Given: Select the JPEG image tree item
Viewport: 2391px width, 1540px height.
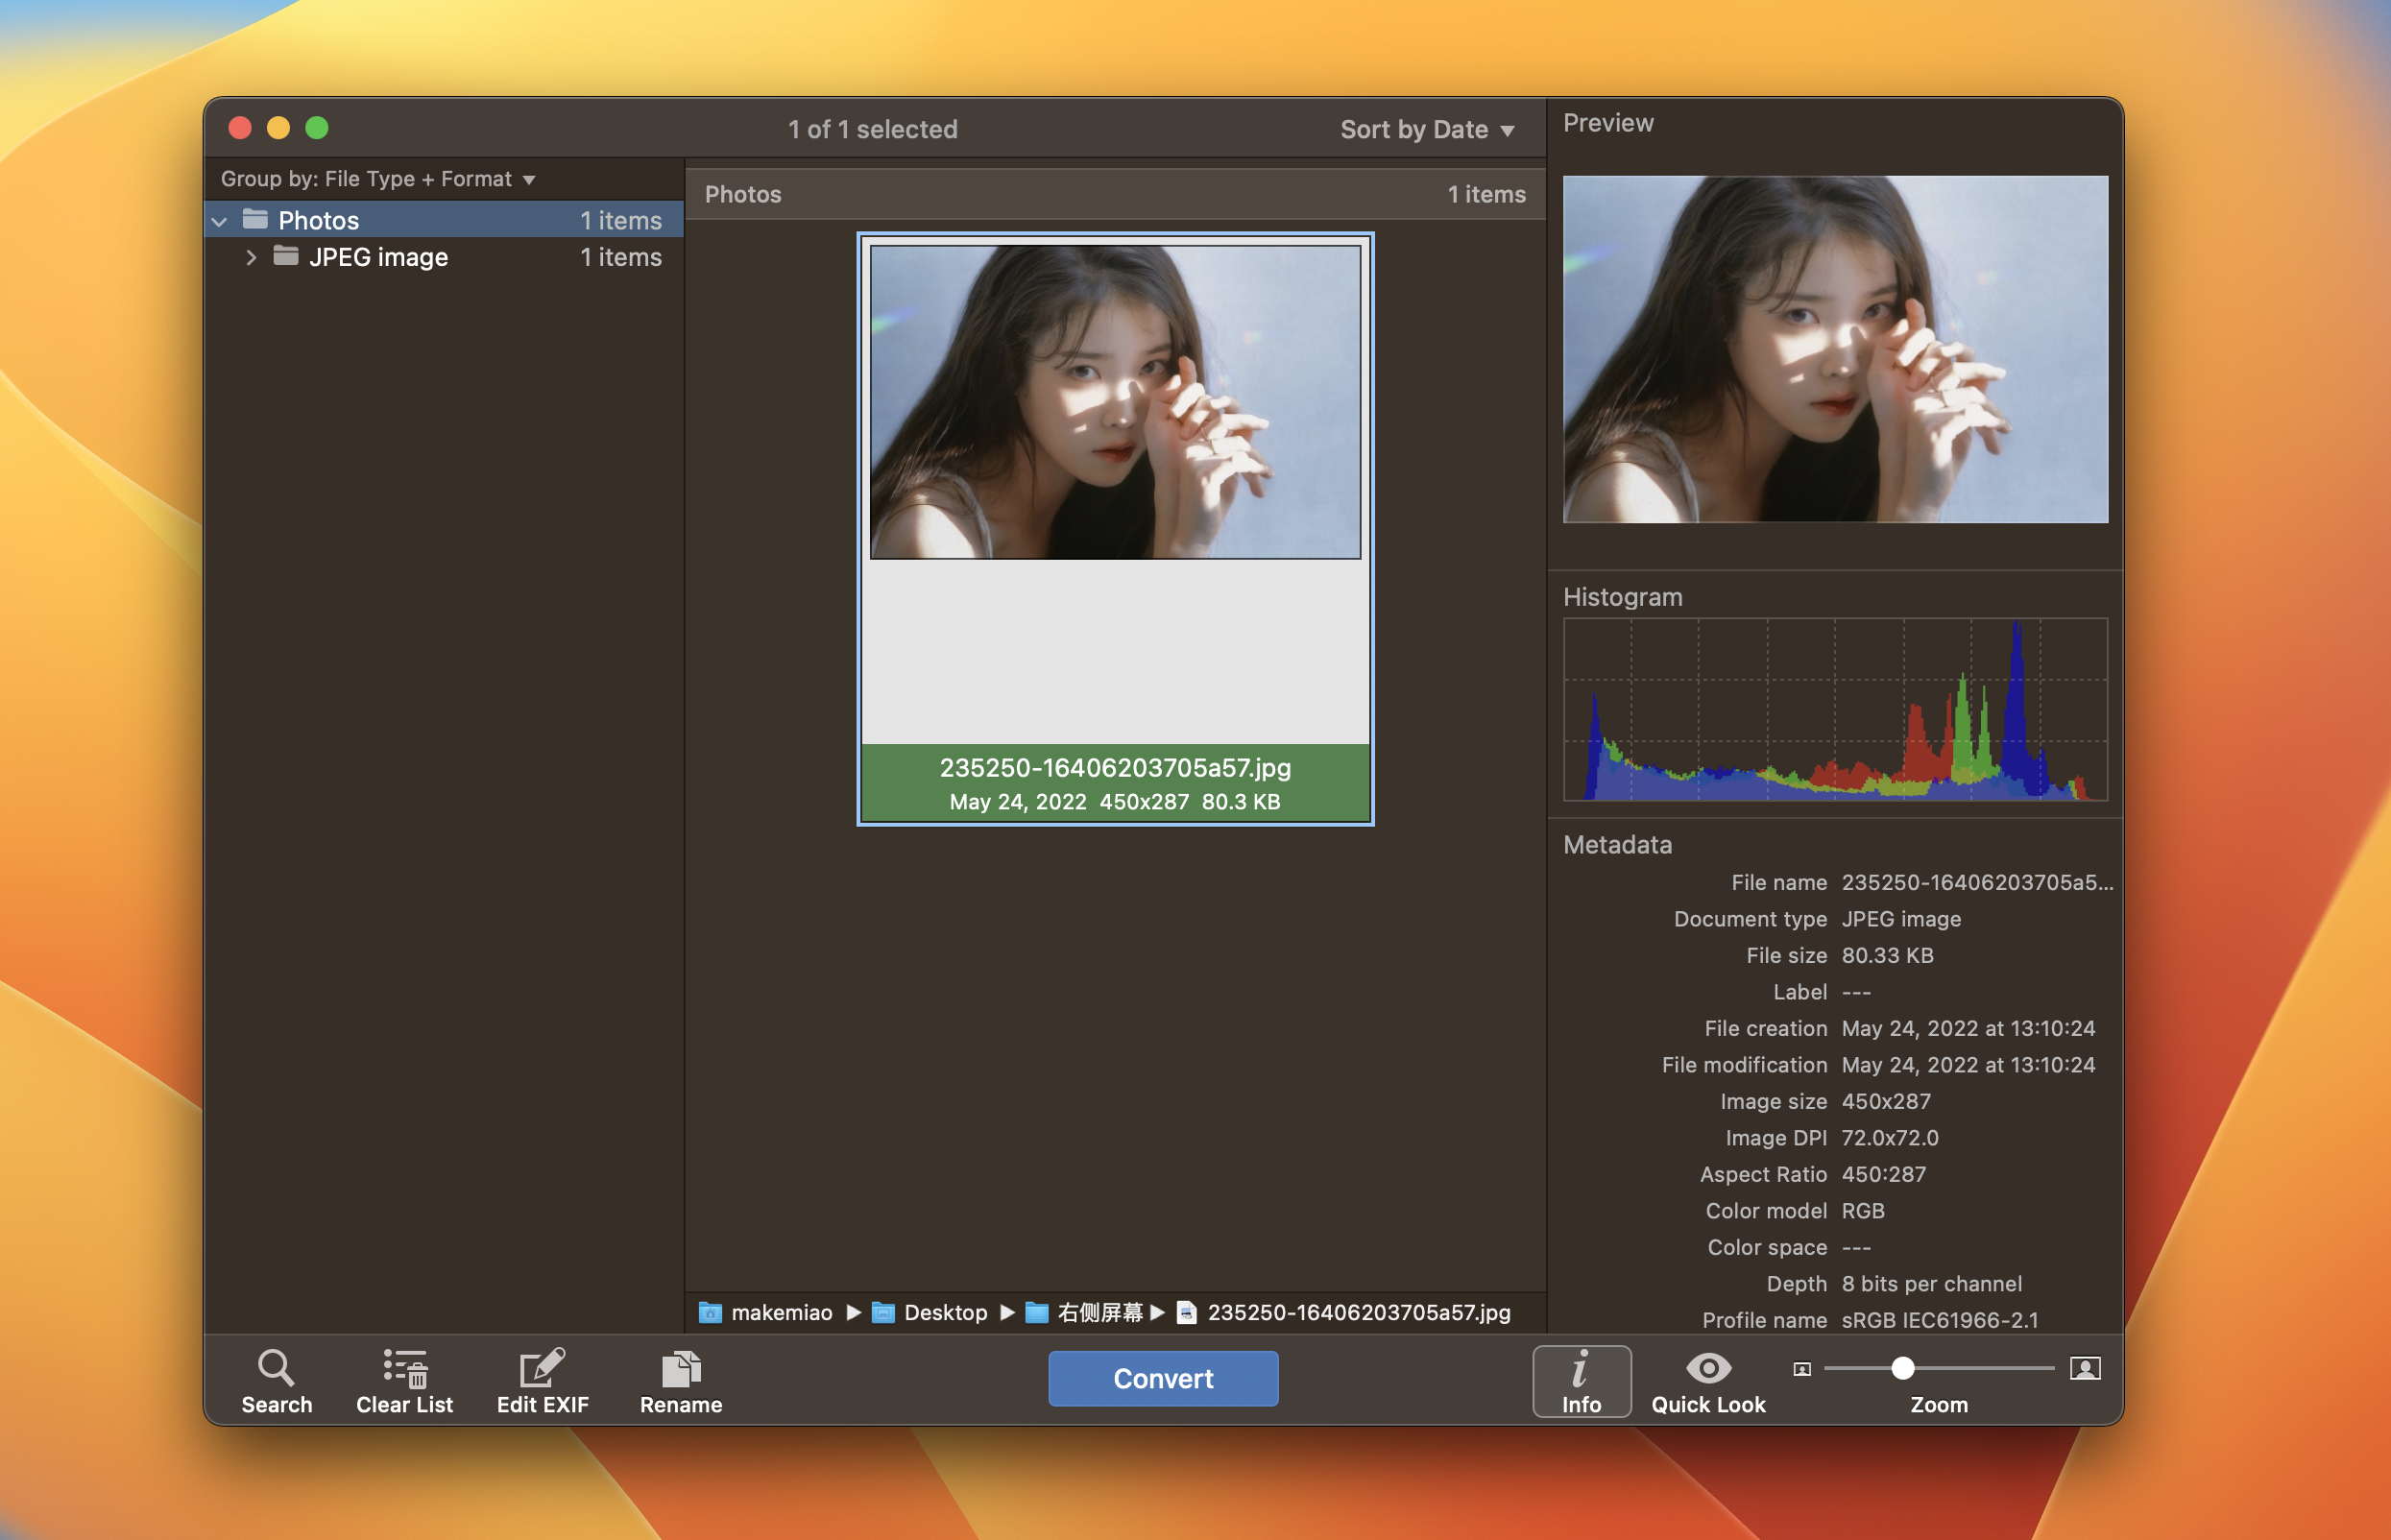Looking at the screenshot, I should (x=378, y=258).
